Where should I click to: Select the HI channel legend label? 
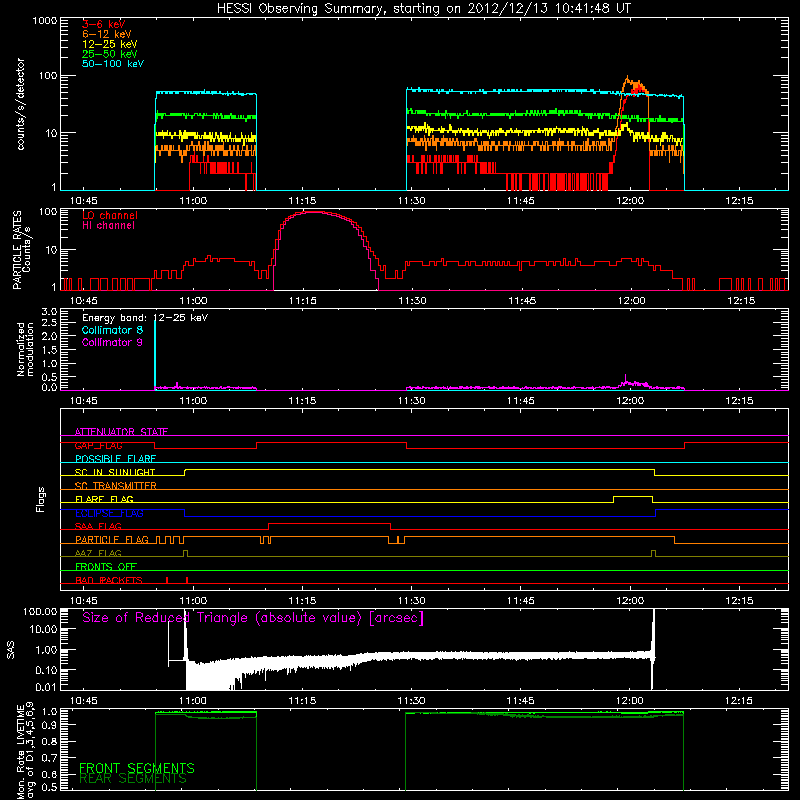[x=108, y=226]
